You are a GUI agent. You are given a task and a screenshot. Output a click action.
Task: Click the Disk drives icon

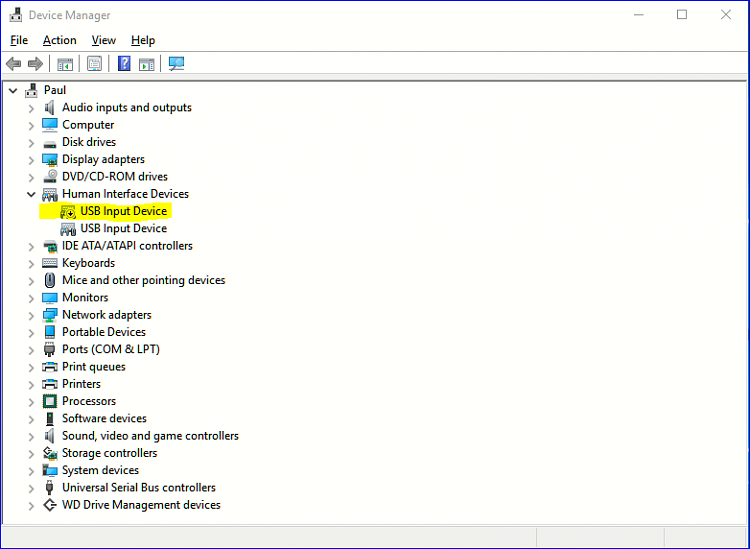(x=49, y=143)
